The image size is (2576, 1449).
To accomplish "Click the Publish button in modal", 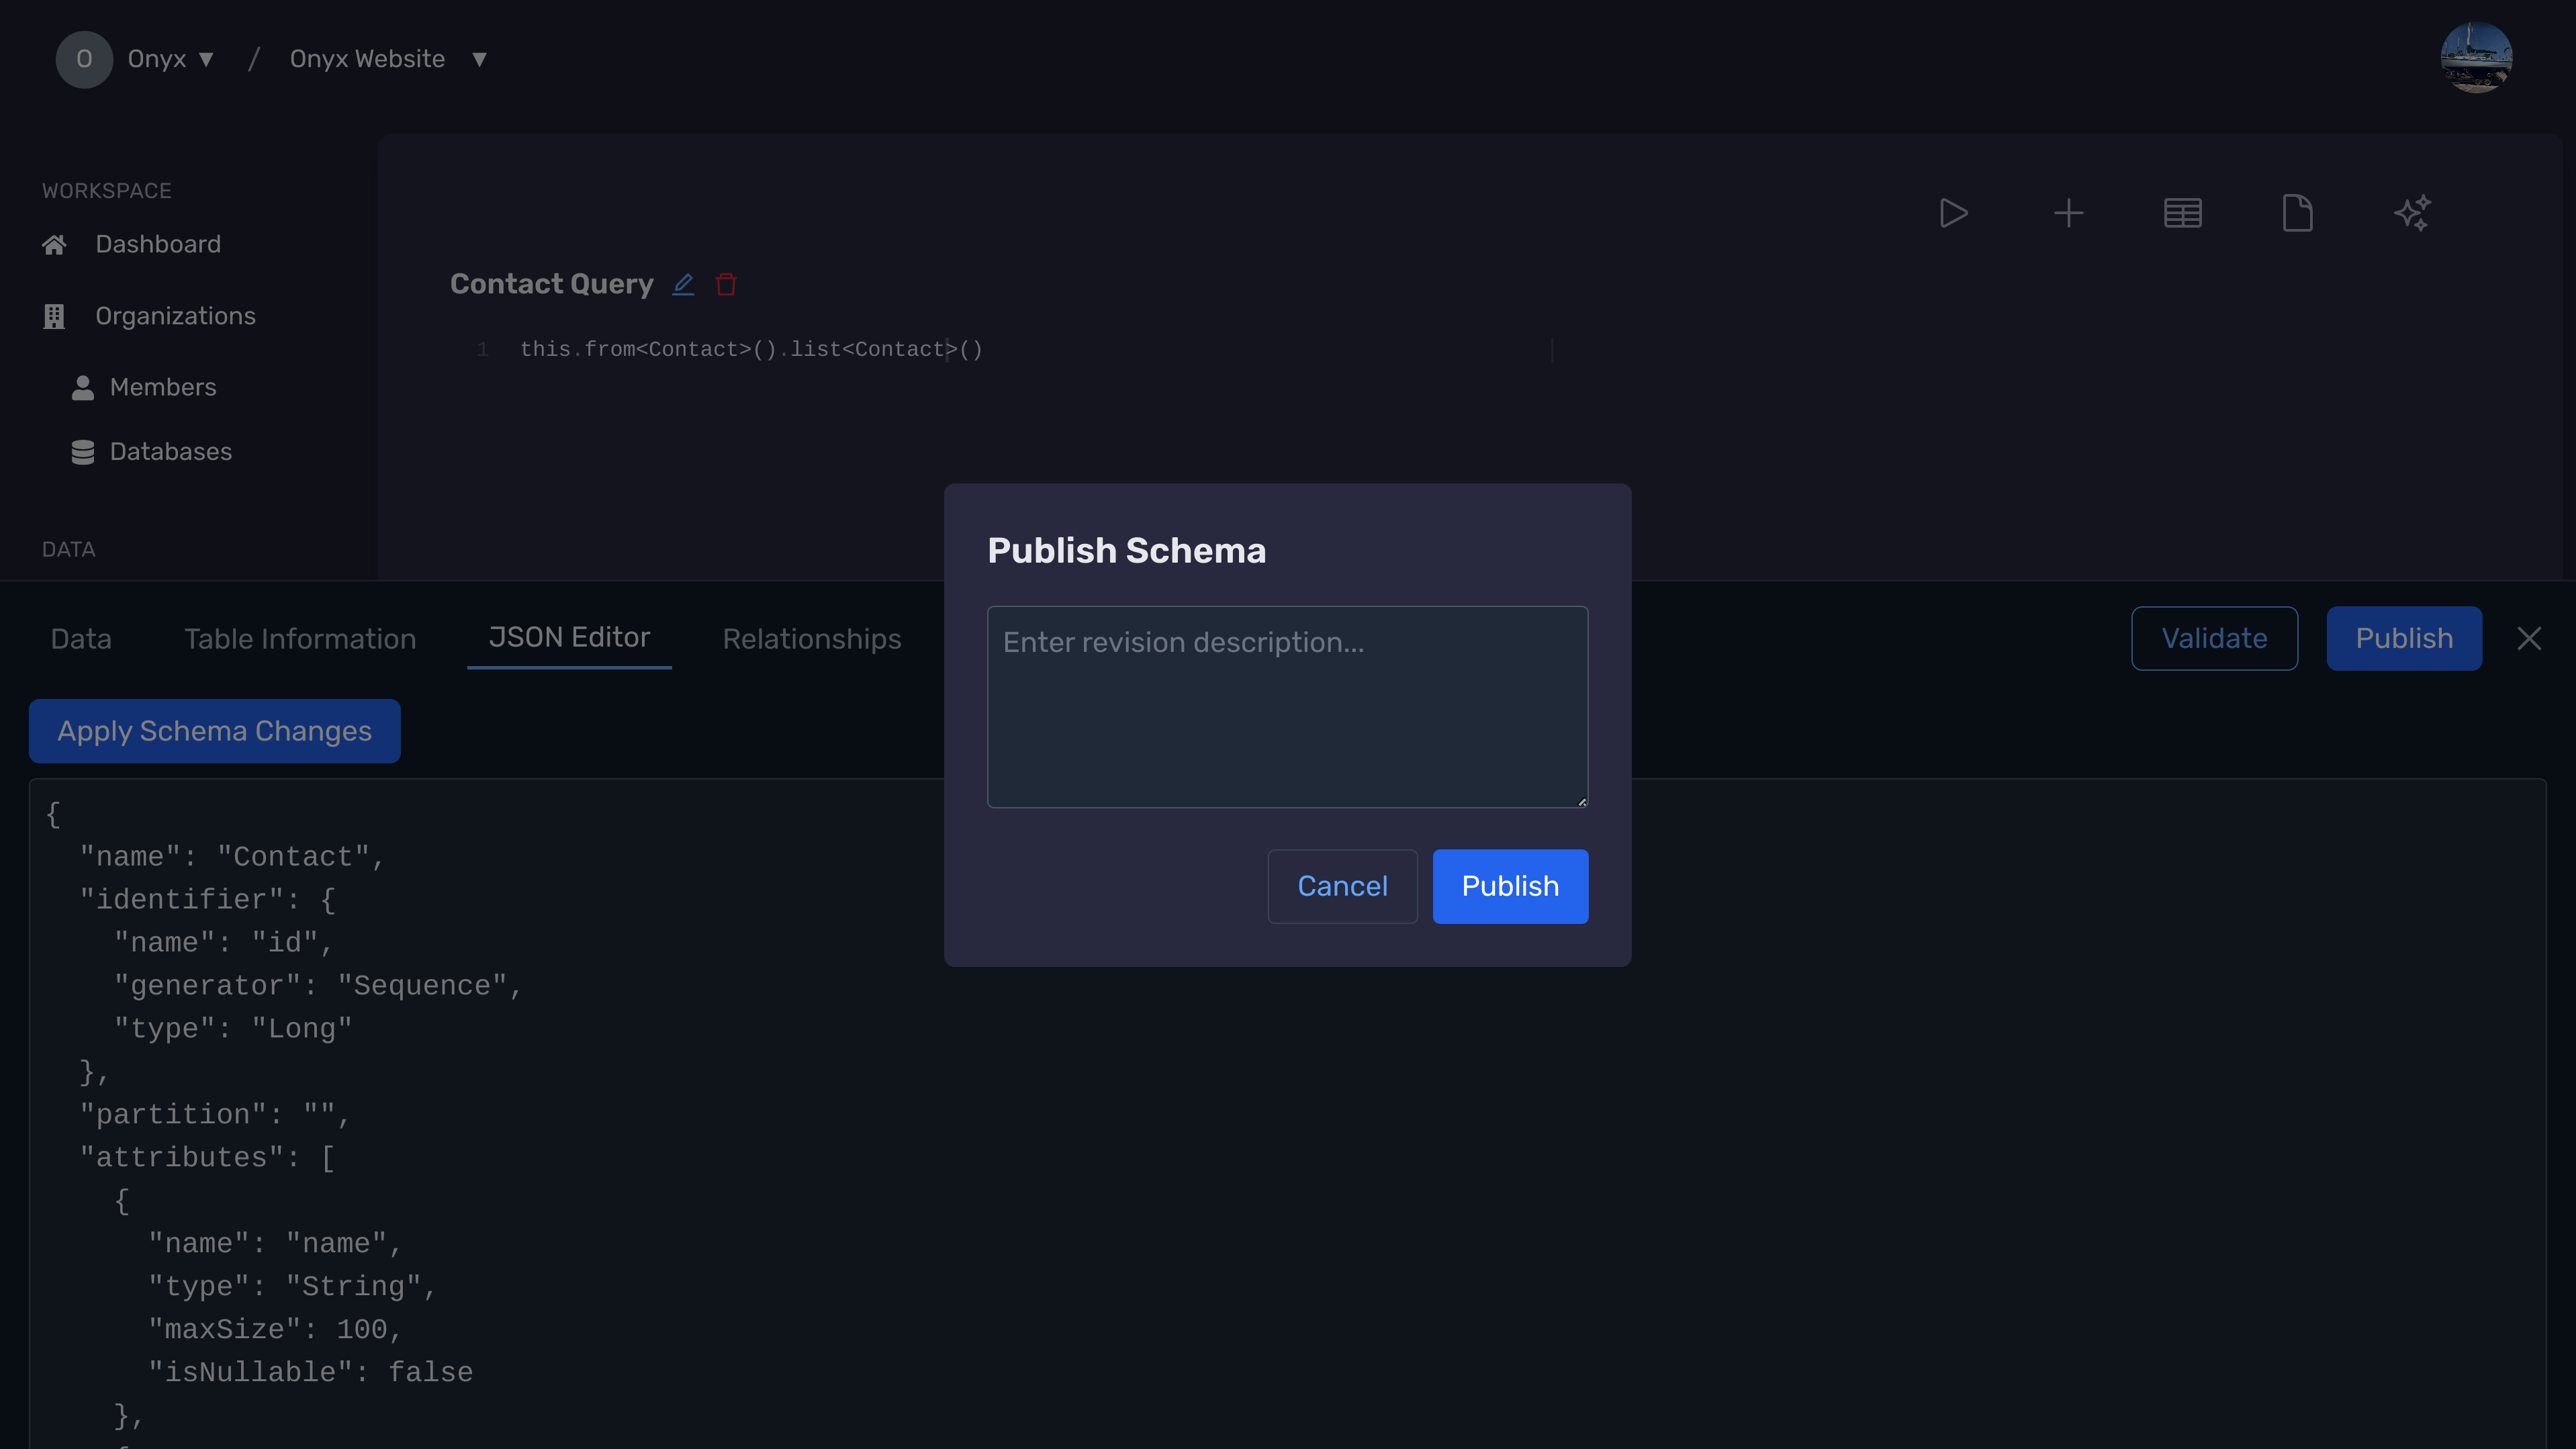I will coord(1509,884).
